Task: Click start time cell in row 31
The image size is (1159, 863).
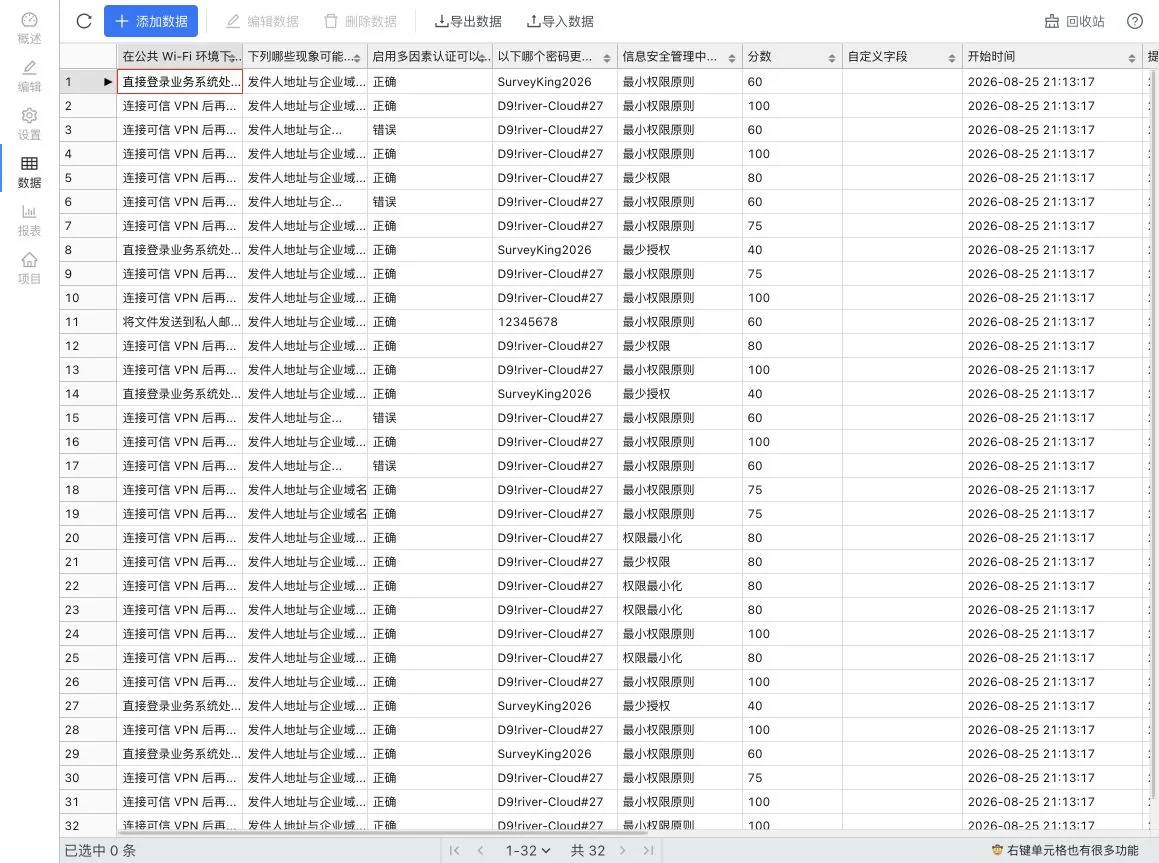Action: point(1052,802)
